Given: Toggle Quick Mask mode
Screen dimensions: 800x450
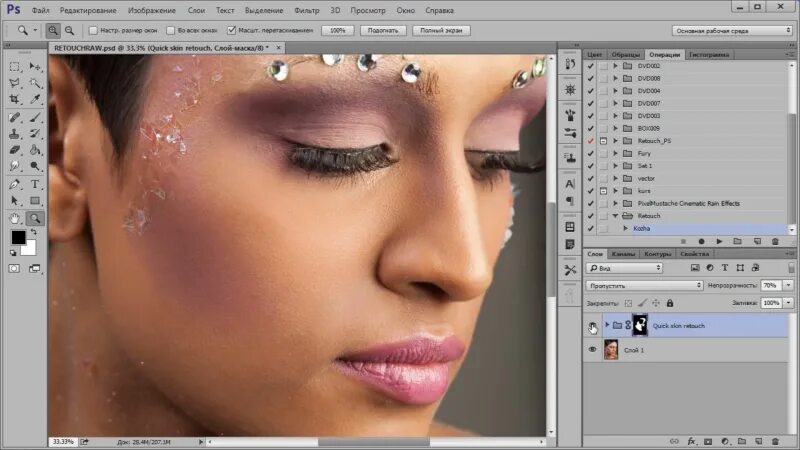Looking at the screenshot, I should [x=14, y=268].
